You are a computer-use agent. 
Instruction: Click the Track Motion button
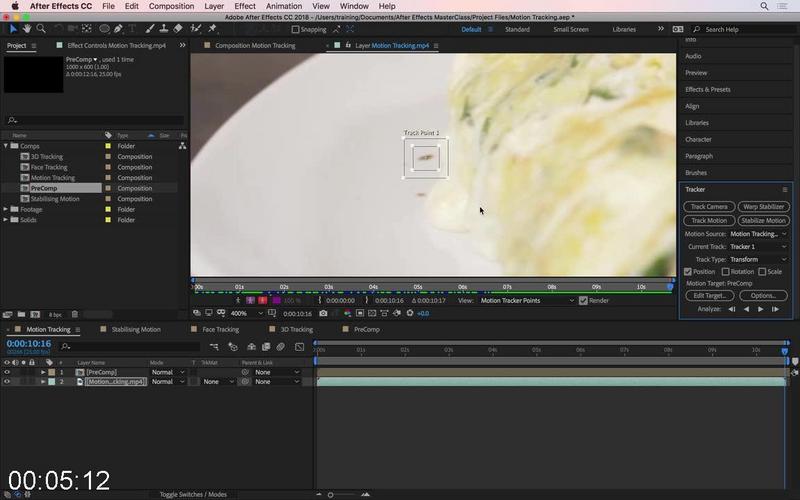click(709, 220)
